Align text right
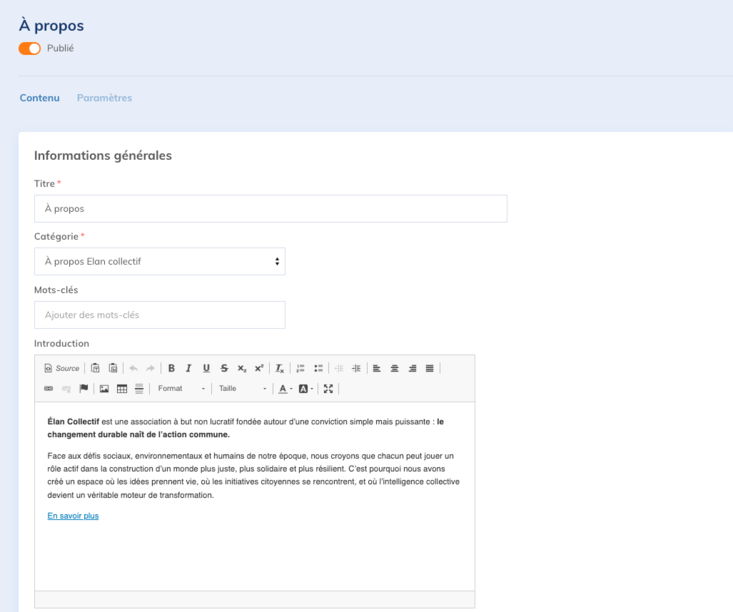Viewport: 733px width, 612px height. 412,368
